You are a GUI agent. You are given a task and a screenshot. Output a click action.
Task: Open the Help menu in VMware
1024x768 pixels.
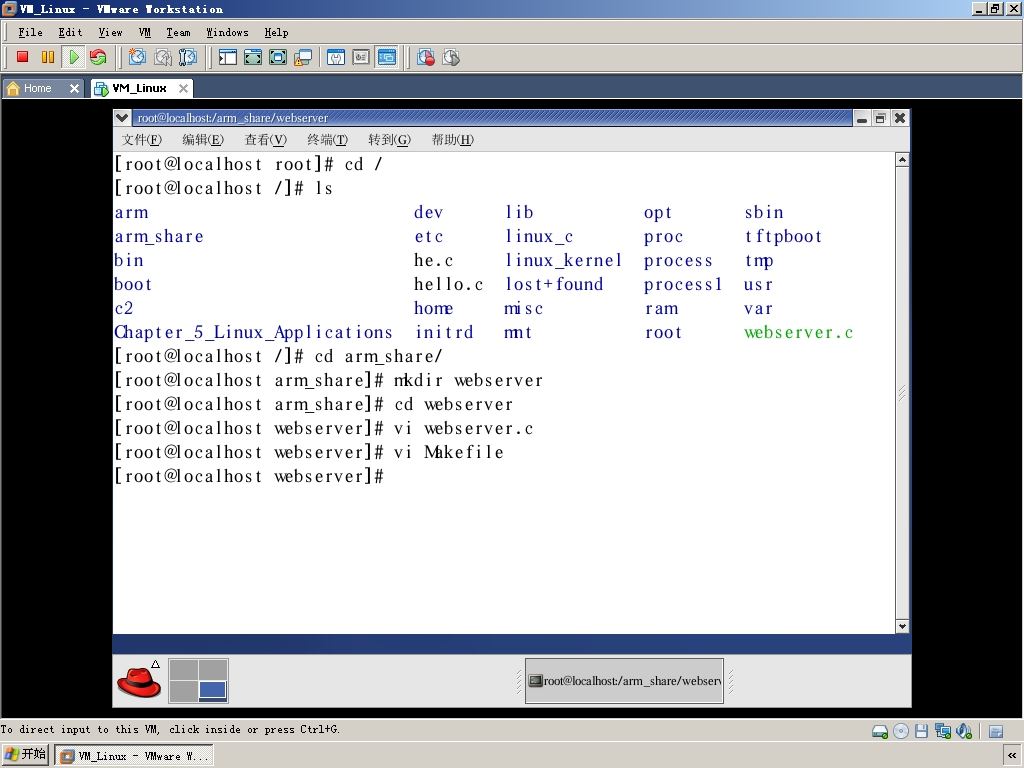pyautogui.click(x=276, y=32)
